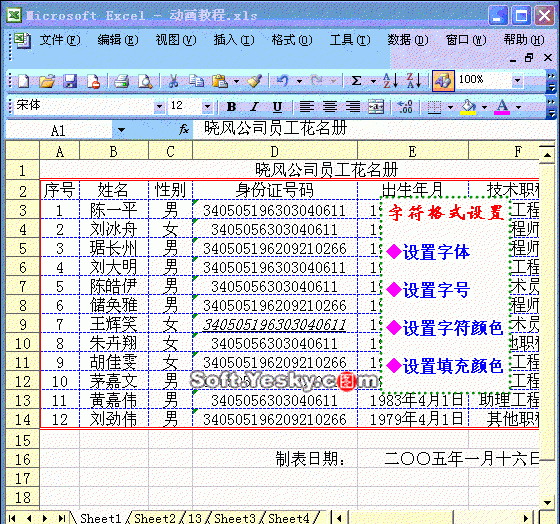Toggle Italic formatting
Image resolution: width=560 pixels, height=524 pixels.
(254, 106)
